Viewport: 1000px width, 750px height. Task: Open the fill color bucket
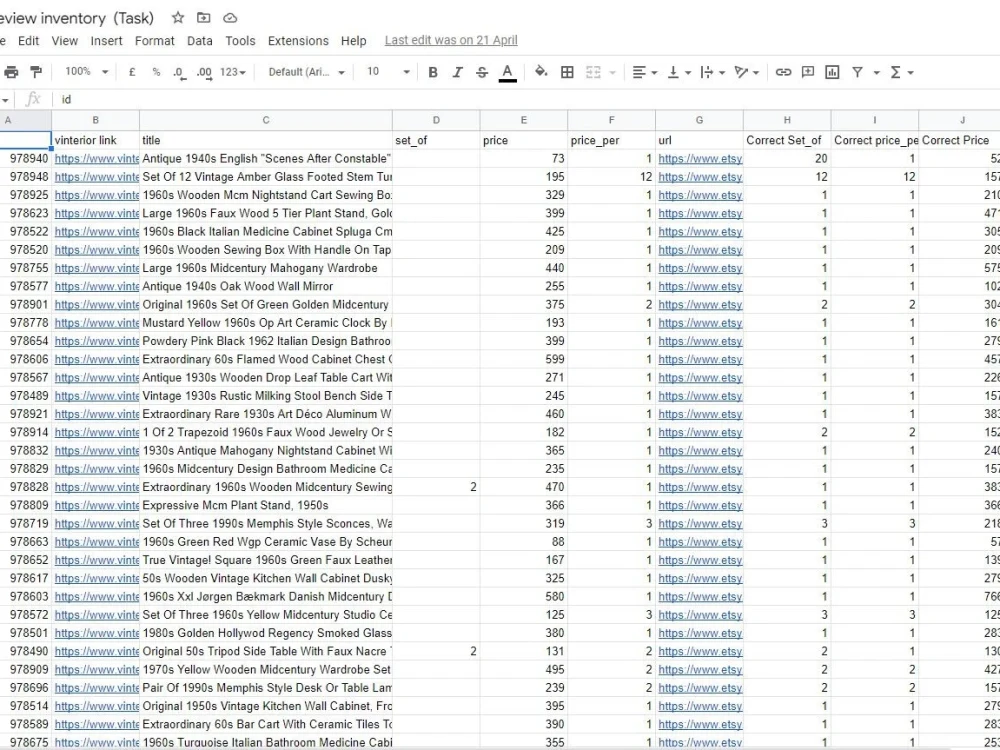pos(541,71)
